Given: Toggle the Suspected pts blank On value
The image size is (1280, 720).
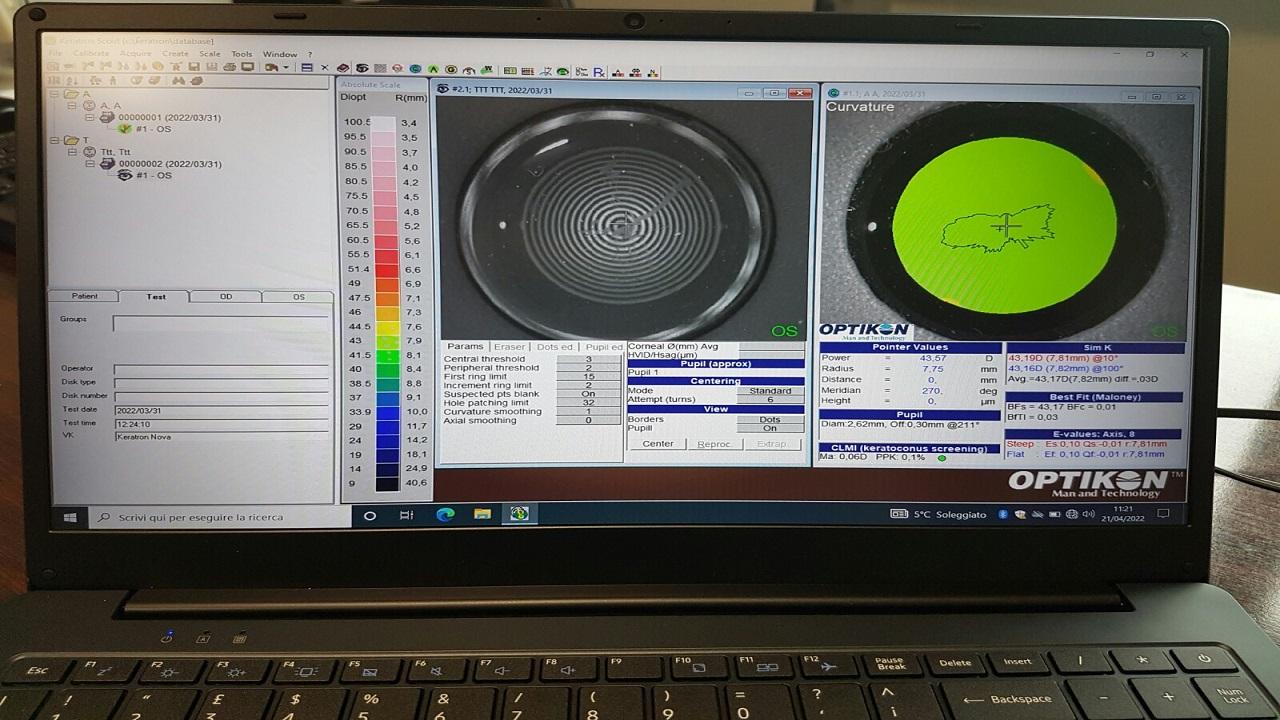Looking at the screenshot, I should coord(589,394).
